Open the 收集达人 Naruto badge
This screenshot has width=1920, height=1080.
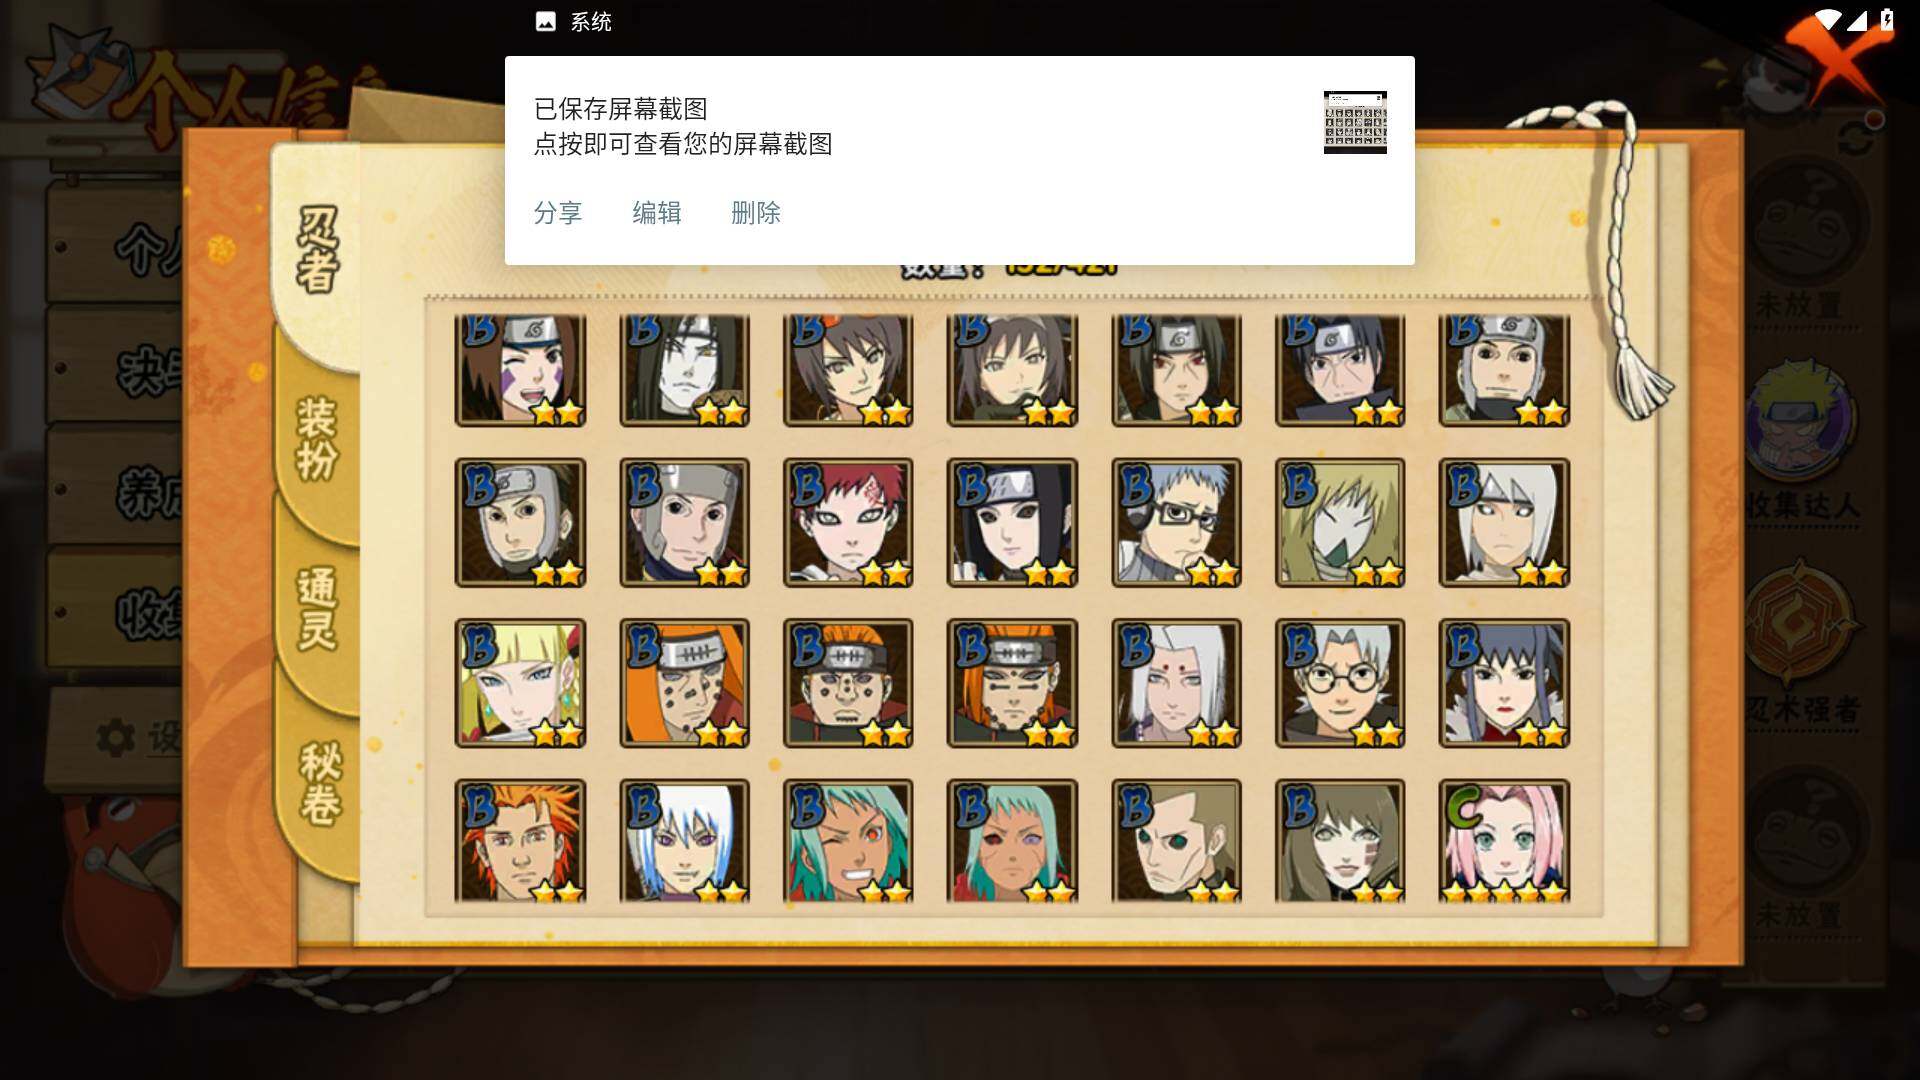pyautogui.click(x=1803, y=420)
